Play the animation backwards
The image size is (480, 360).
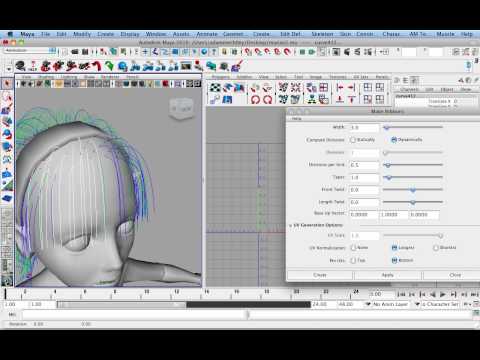(x=433, y=295)
